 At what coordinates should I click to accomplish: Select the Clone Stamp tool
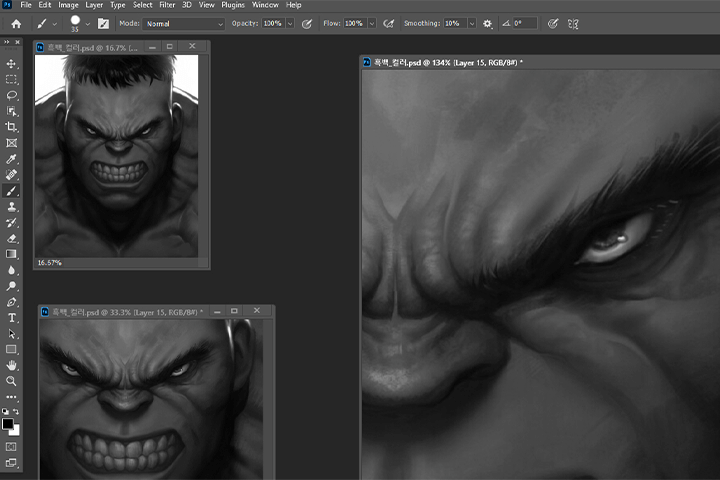tap(11, 207)
